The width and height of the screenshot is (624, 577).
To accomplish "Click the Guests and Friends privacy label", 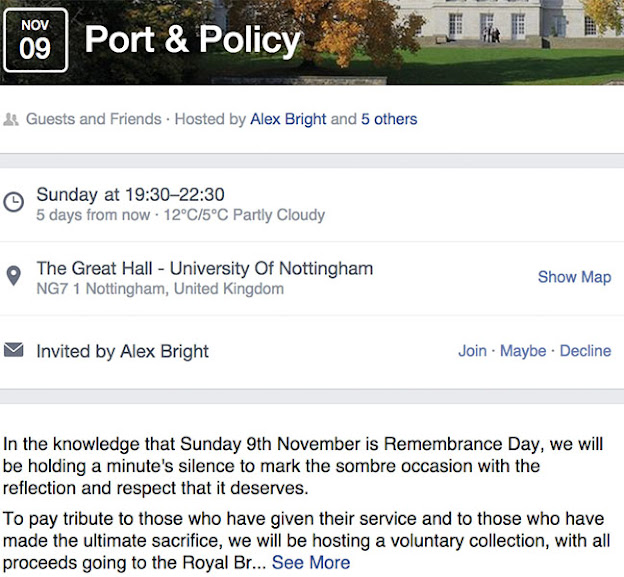I will 94,119.
